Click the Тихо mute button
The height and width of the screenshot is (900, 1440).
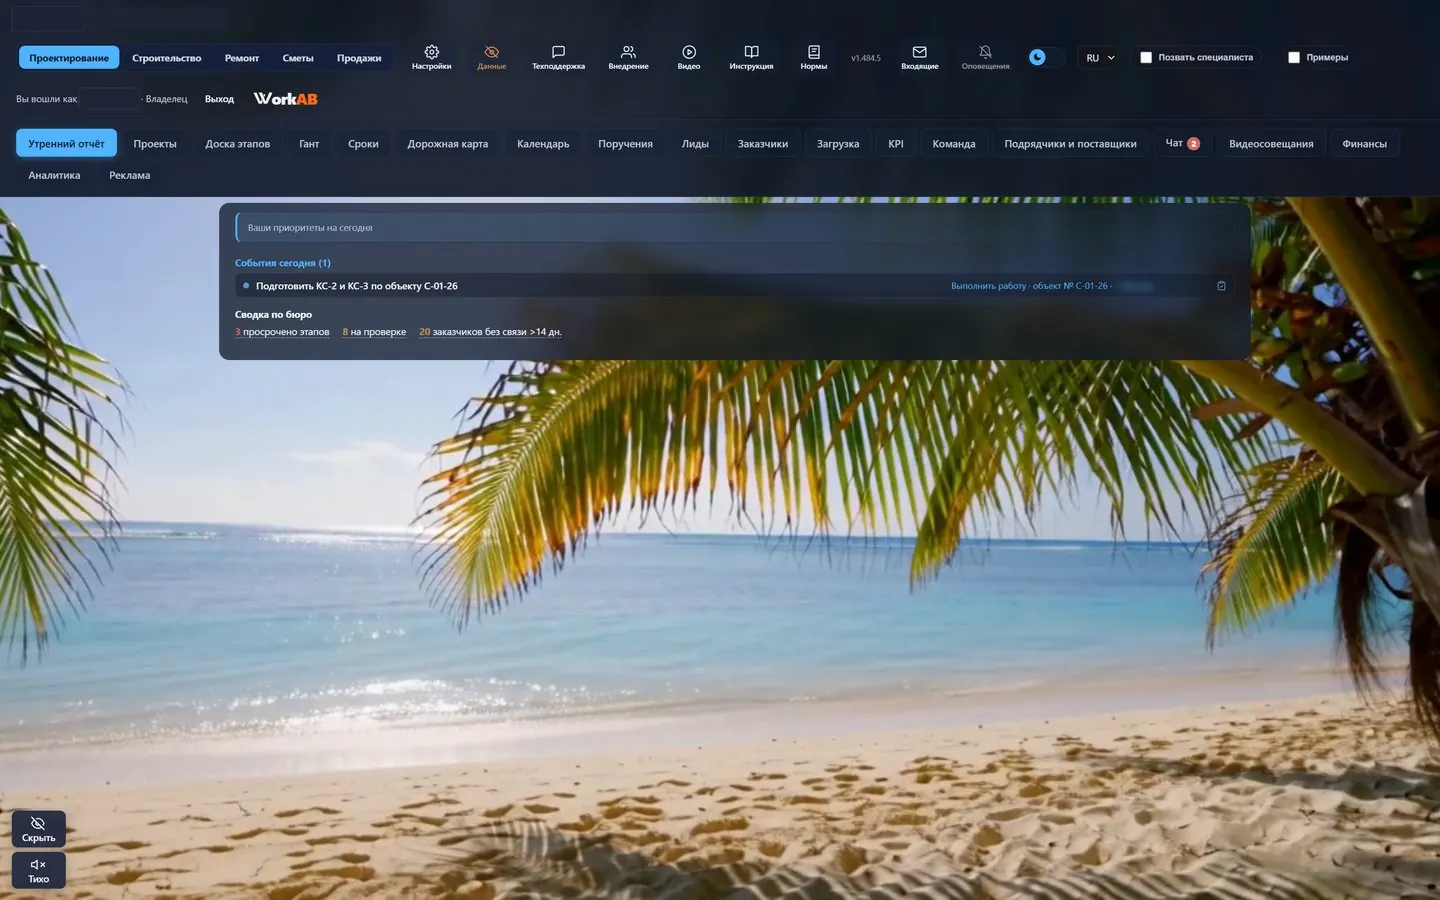pos(39,870)
